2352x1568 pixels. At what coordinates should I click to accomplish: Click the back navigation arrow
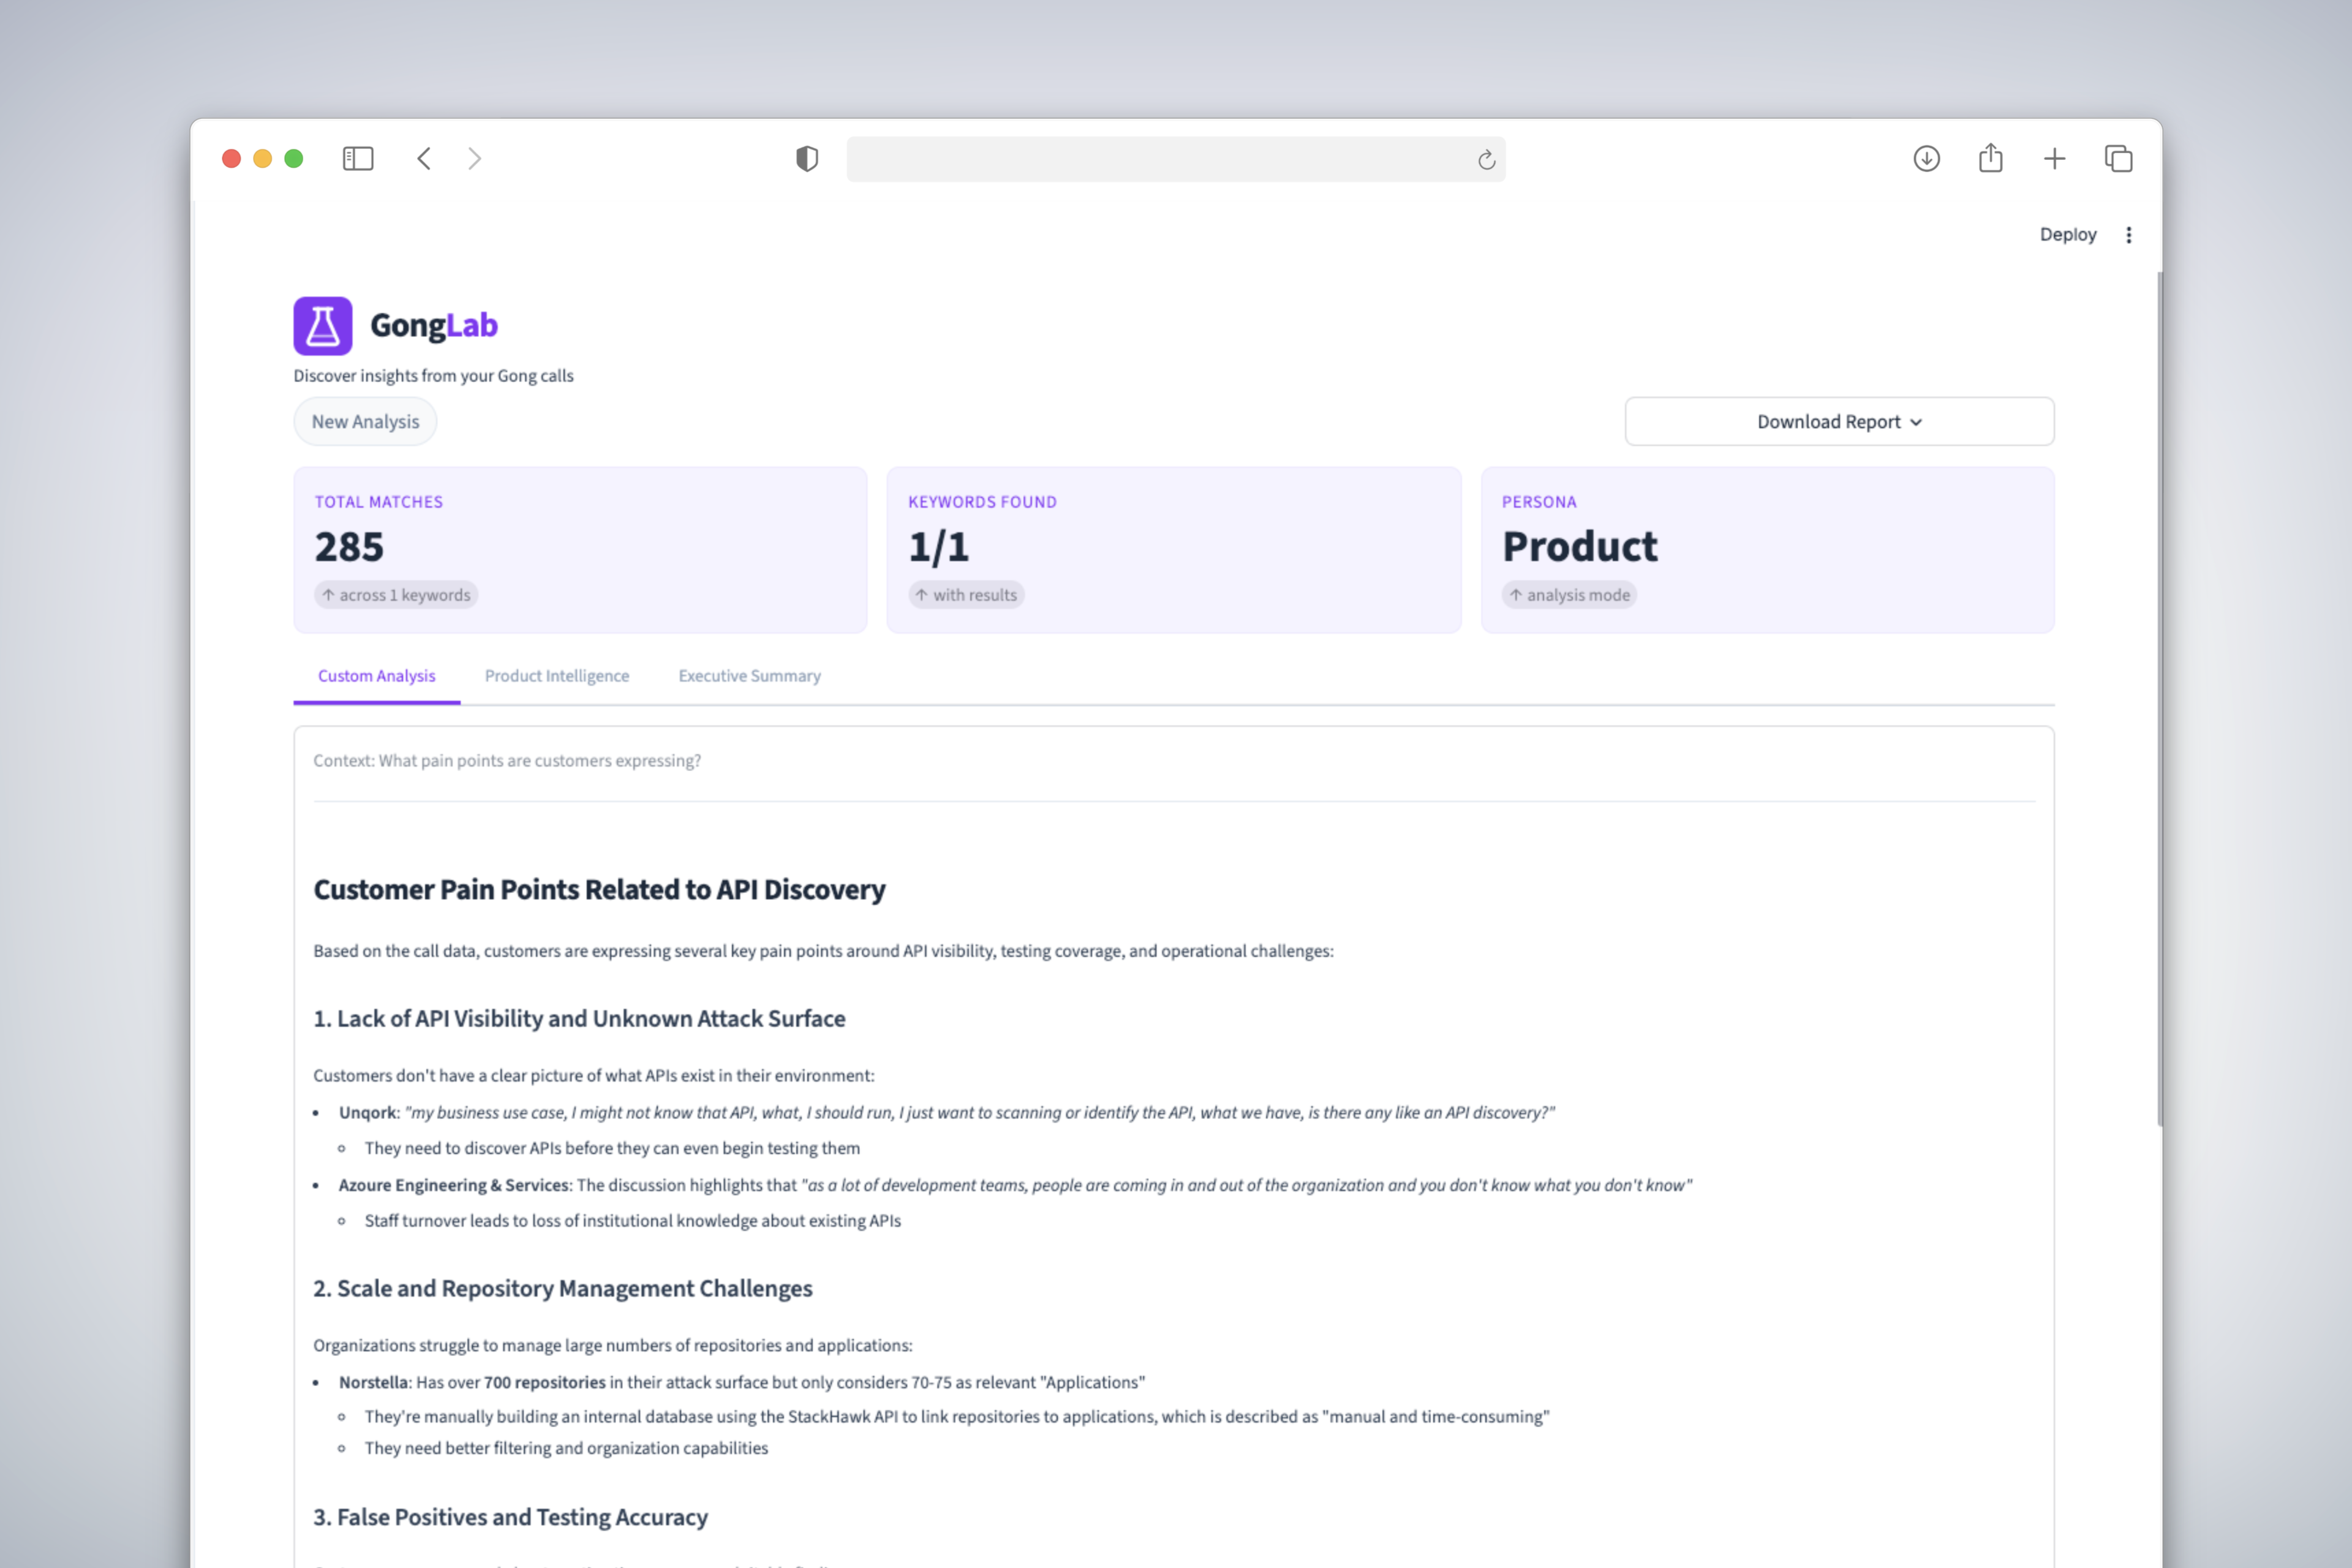[x=424, y=158]
